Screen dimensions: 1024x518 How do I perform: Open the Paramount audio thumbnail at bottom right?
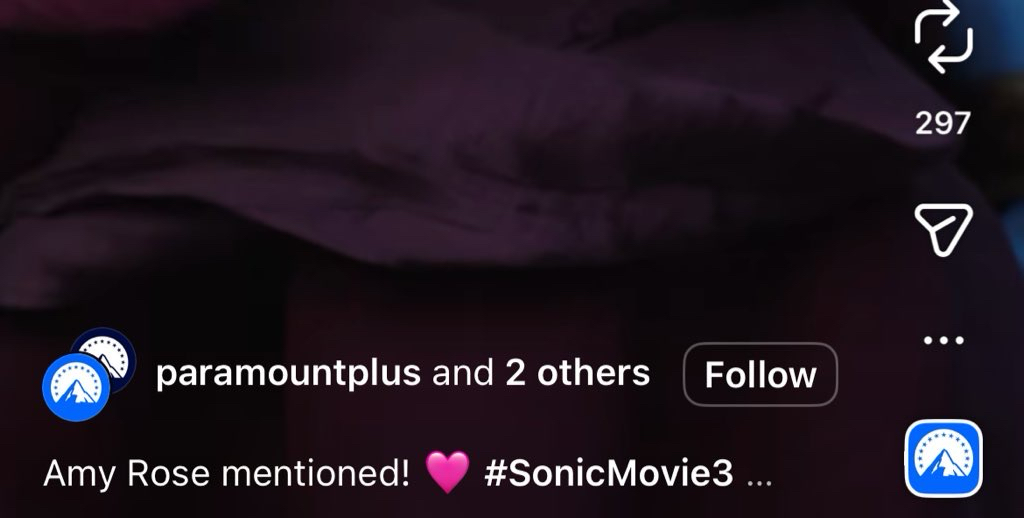click(944, 458)
